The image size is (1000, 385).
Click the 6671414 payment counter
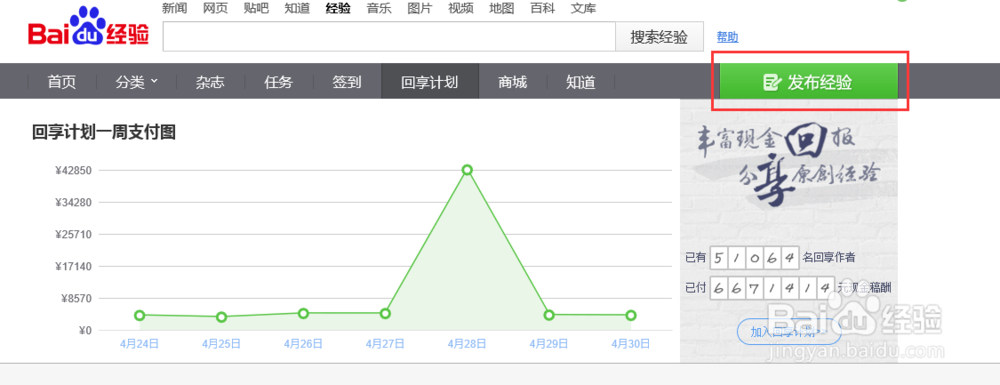(772, 288)
